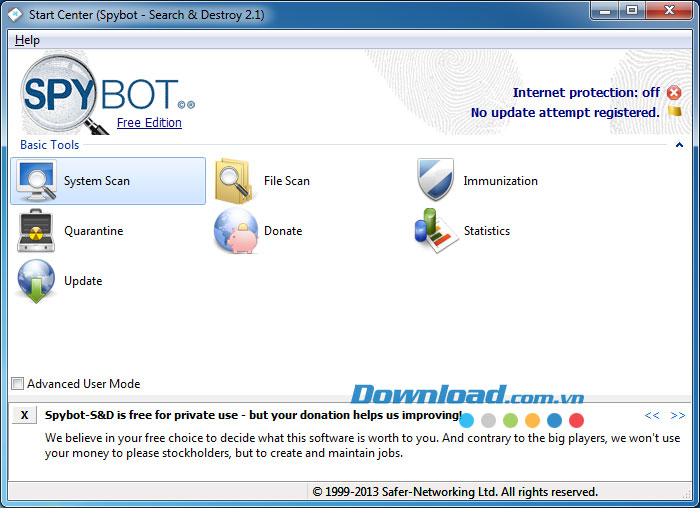Image resolution: width=700 pixels, height=508 pixels.
Task: Open the System Scan tool icon
Action: (37, 181)
